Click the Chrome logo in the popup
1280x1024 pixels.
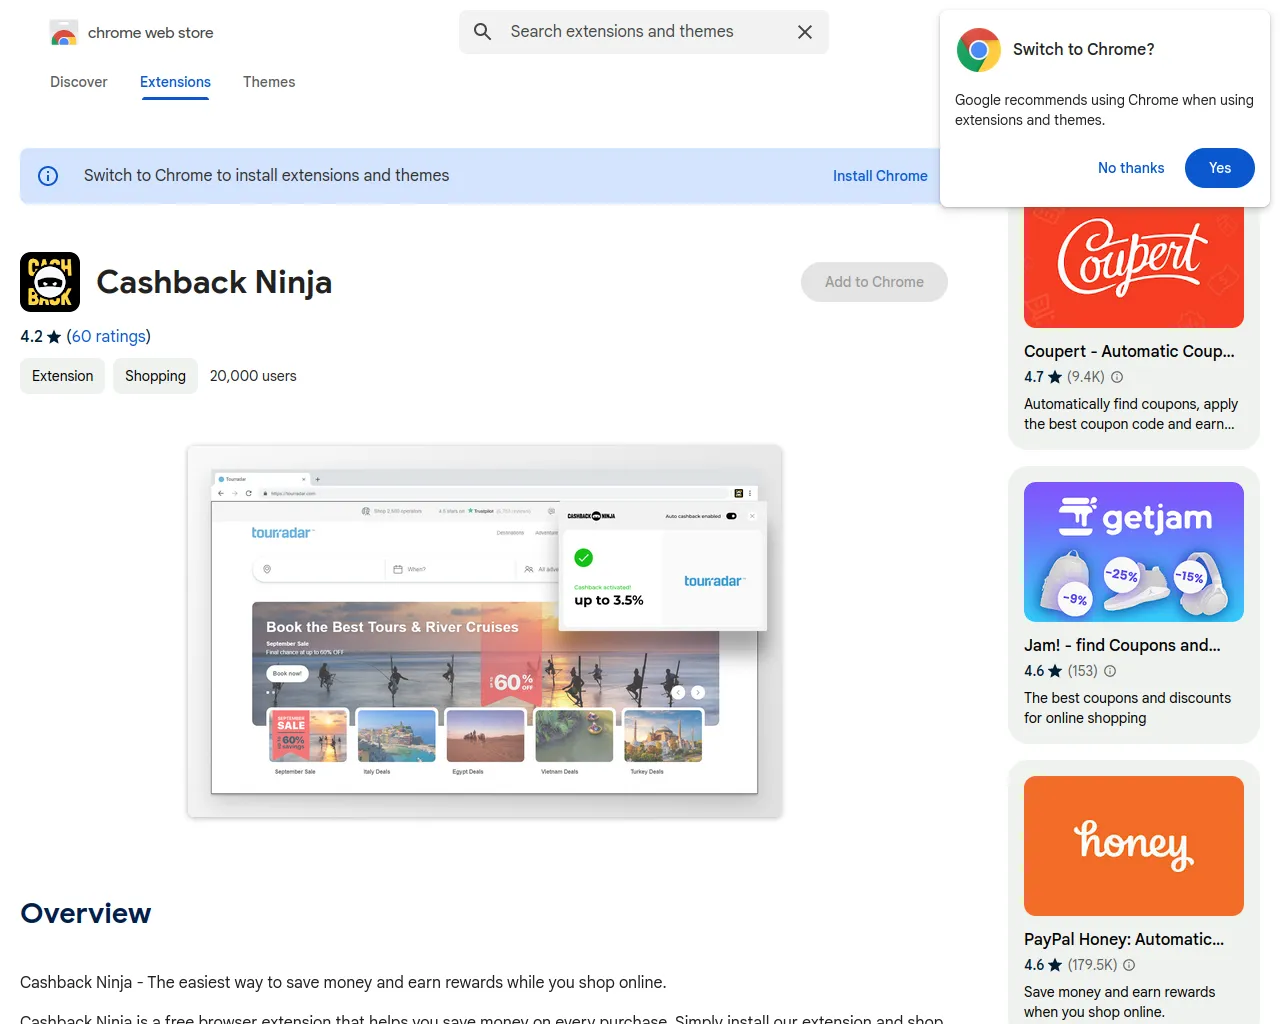tap(978, 50)
